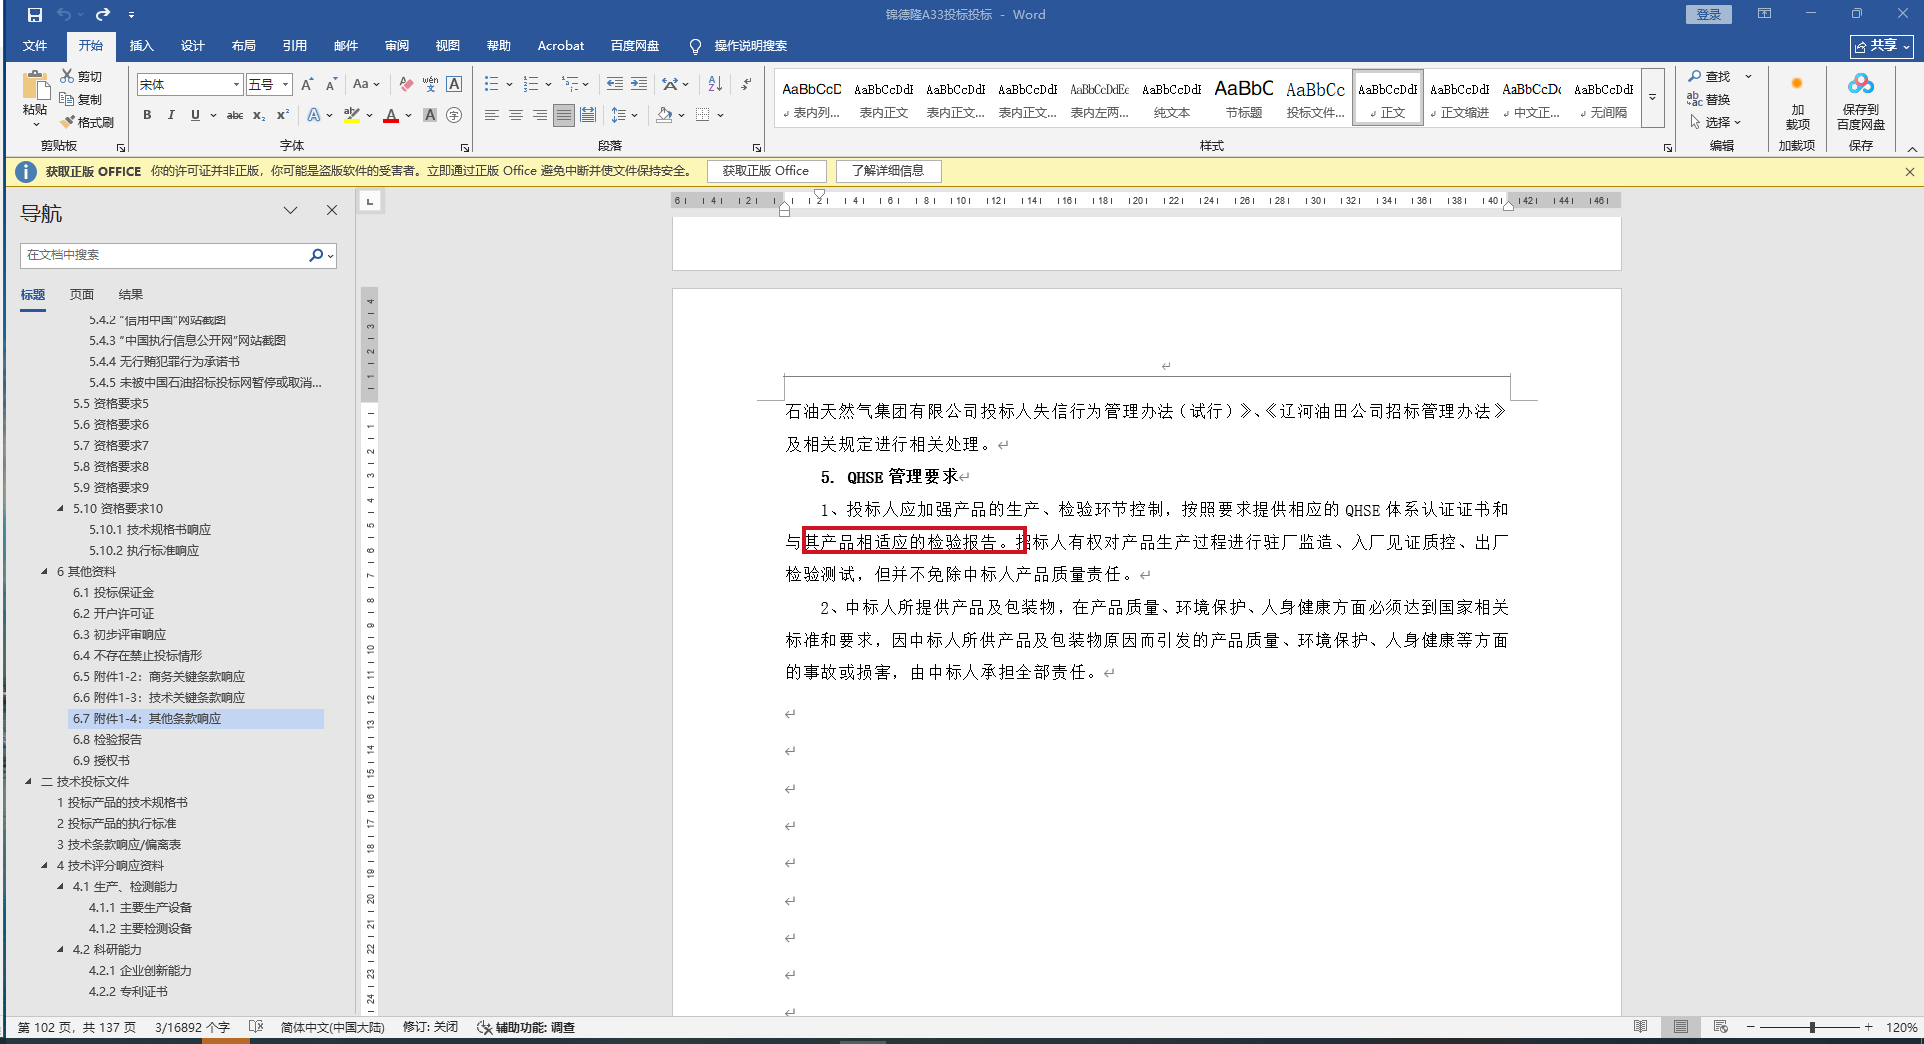
Task: Open the 审阅 ribbon tab
Action: point(396,46)
